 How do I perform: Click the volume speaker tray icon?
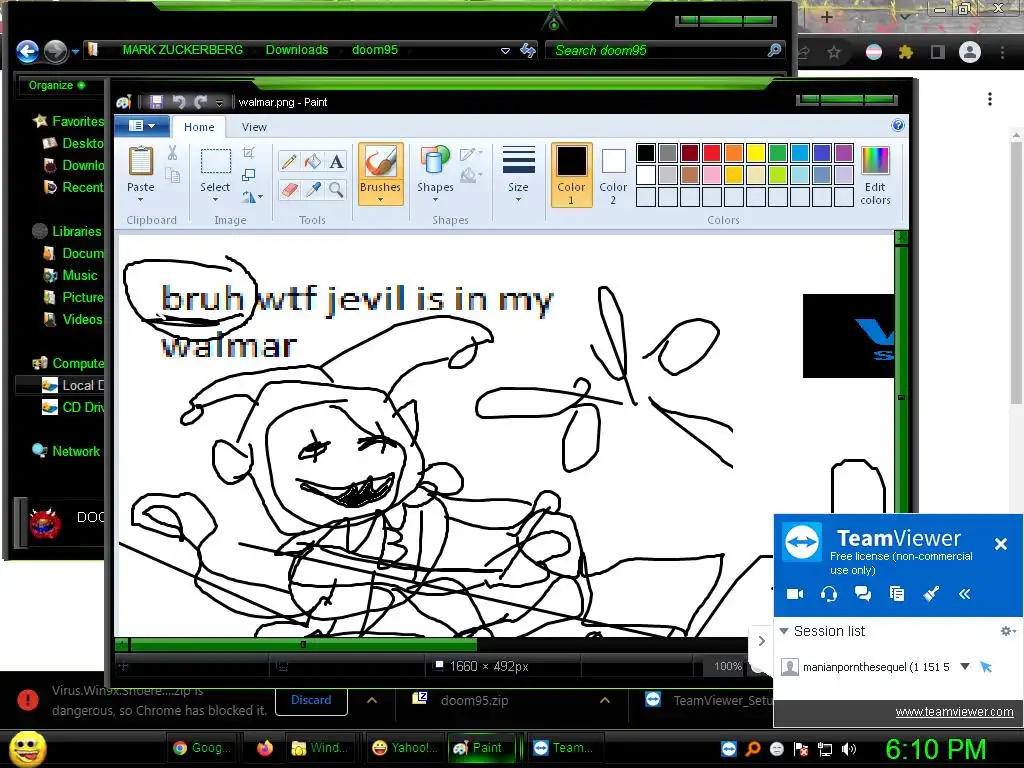click(x=848, y=749)
